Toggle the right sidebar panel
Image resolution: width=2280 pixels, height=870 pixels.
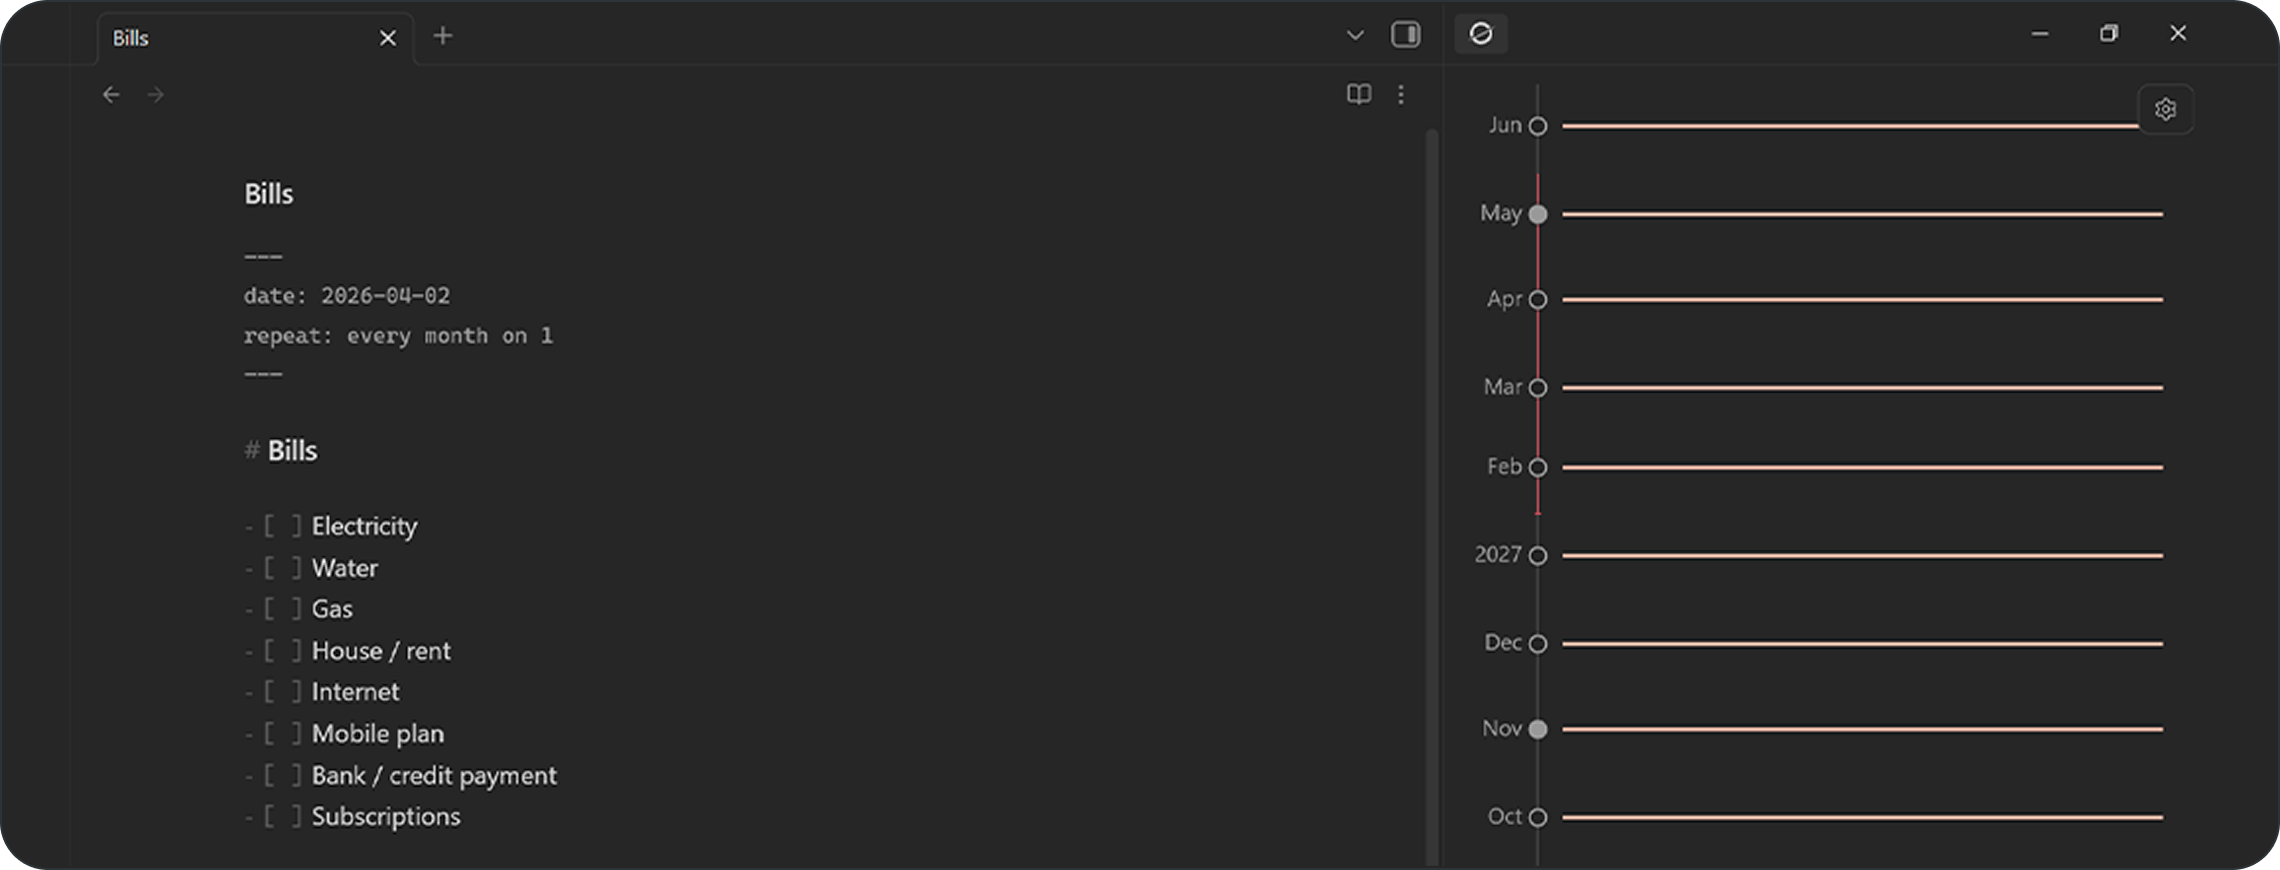coord(1405,35)
